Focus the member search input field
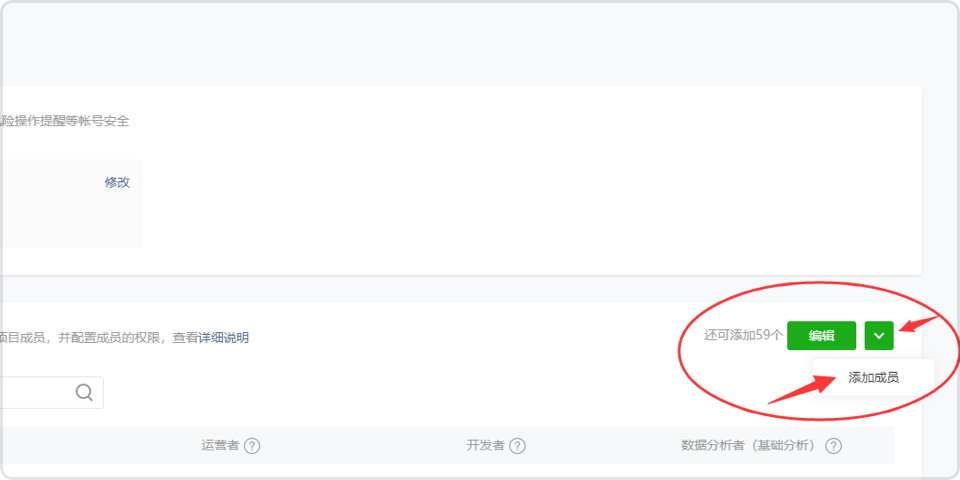960x480 pixels. 37,392
